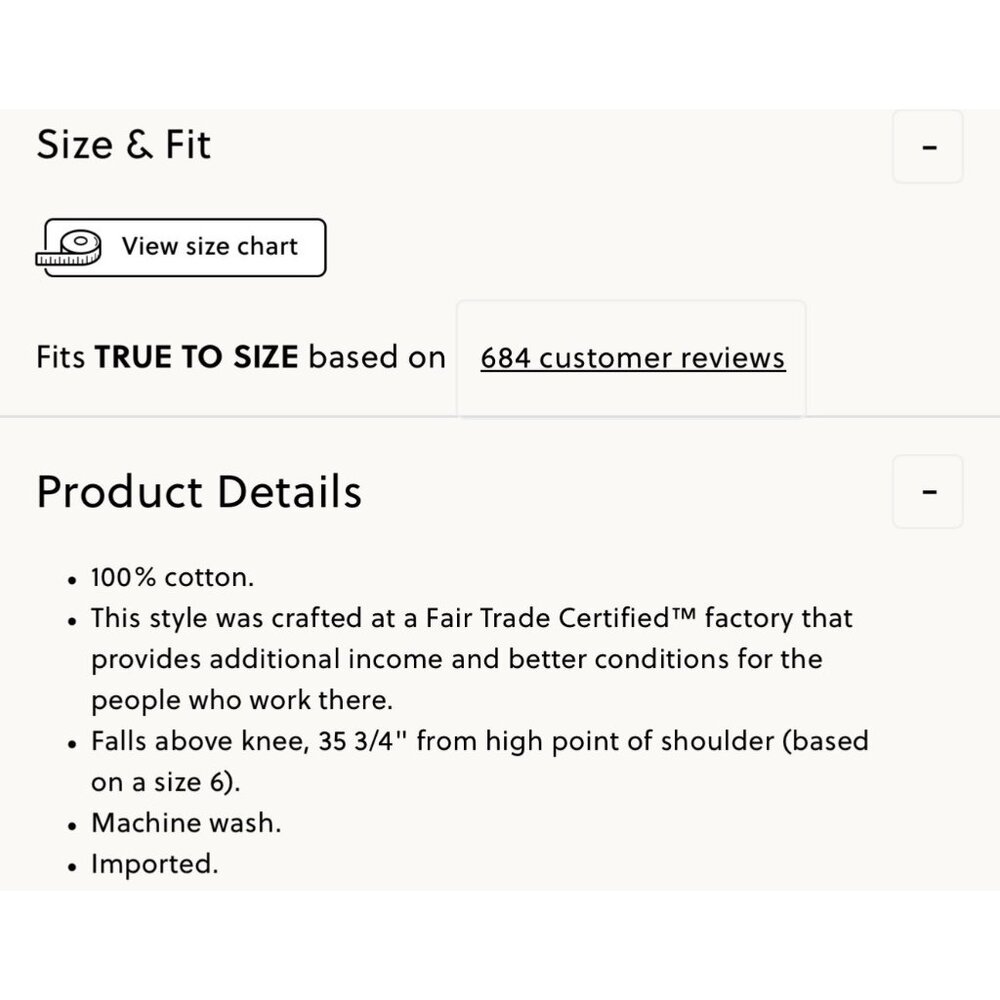Open the 684 customer reviews link
The width and height of the screenshot is (1000, 1000).
point(632,358)
